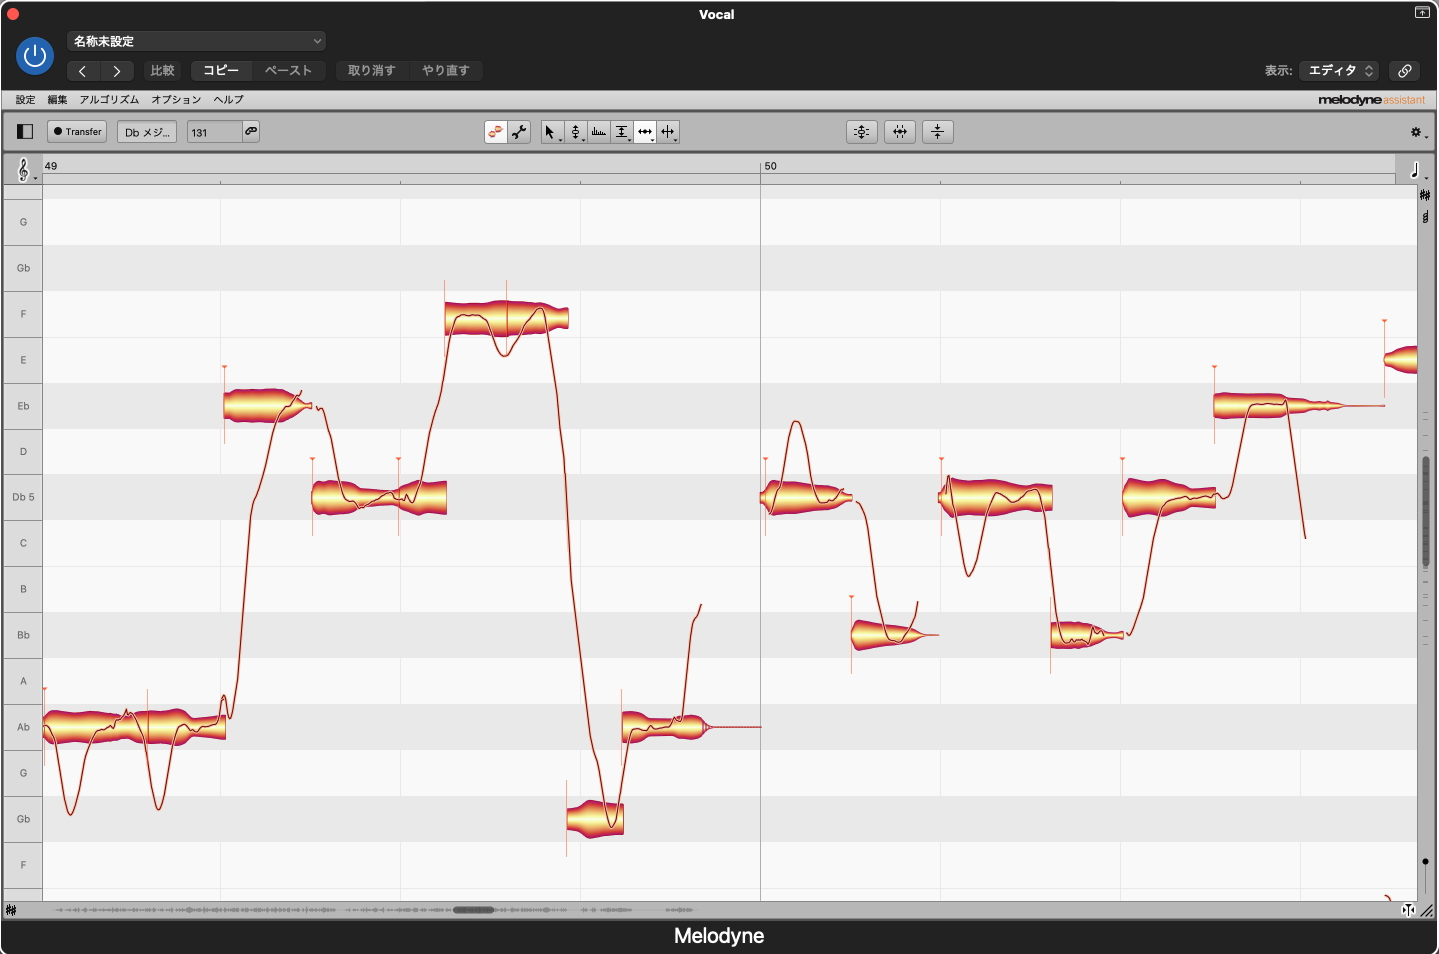This screenshot has width=1439, height=954.
Task: Select the F note blob at top
Action: [506, 319]
